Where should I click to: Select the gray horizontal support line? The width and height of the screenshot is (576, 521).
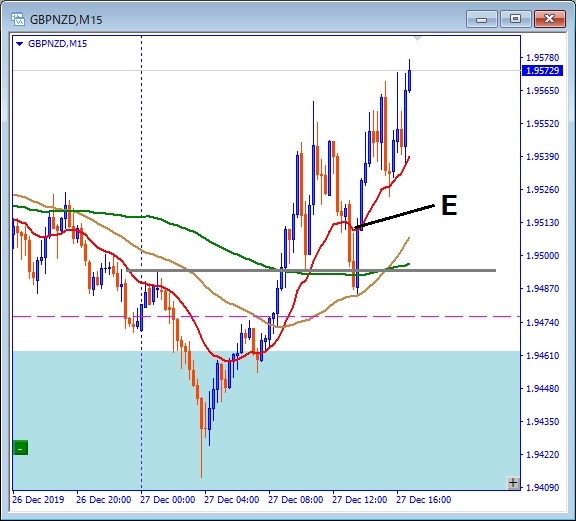click(311, 270)
